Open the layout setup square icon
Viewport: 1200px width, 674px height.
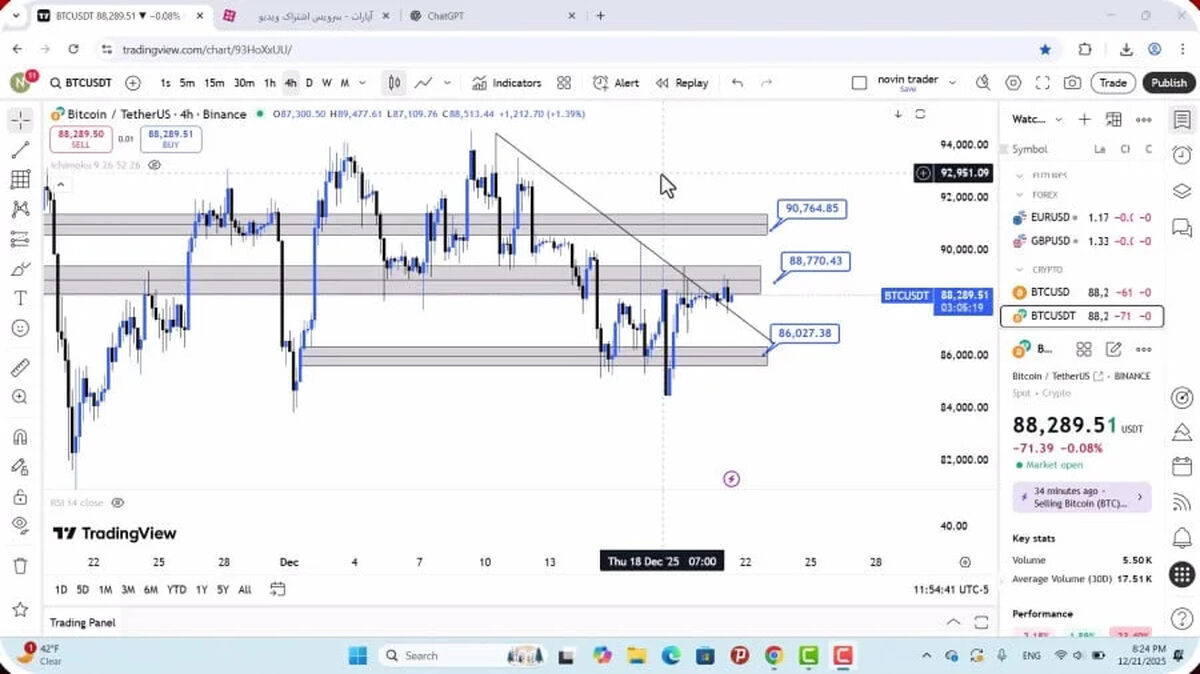859,83
